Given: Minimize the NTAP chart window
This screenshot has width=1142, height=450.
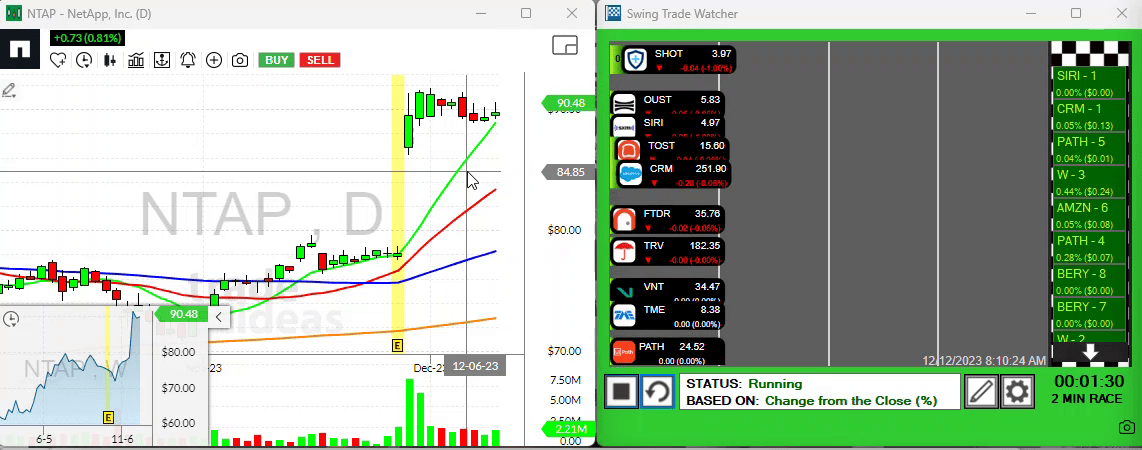Looking at the screenshot, I should (480, 13).
